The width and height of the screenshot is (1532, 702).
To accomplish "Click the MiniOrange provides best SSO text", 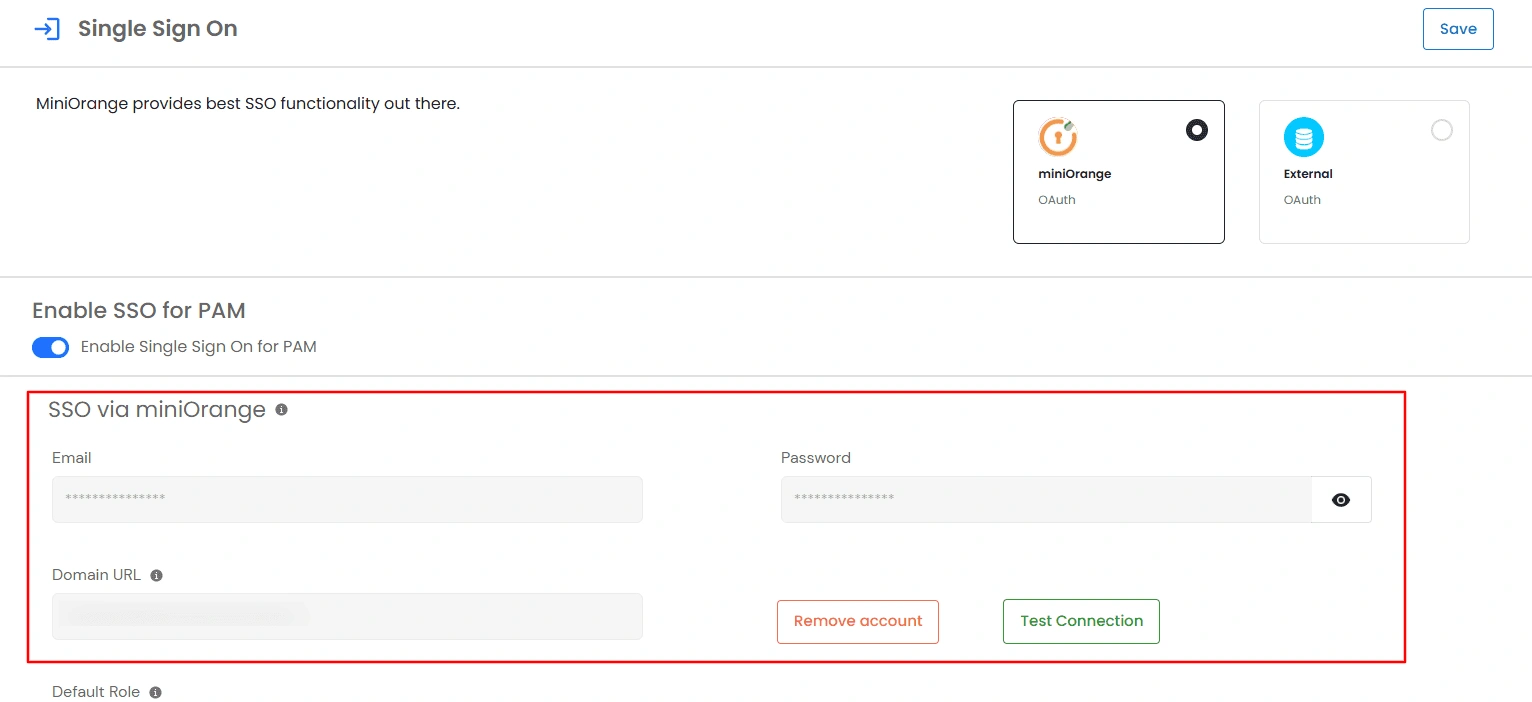I will 248,103.
